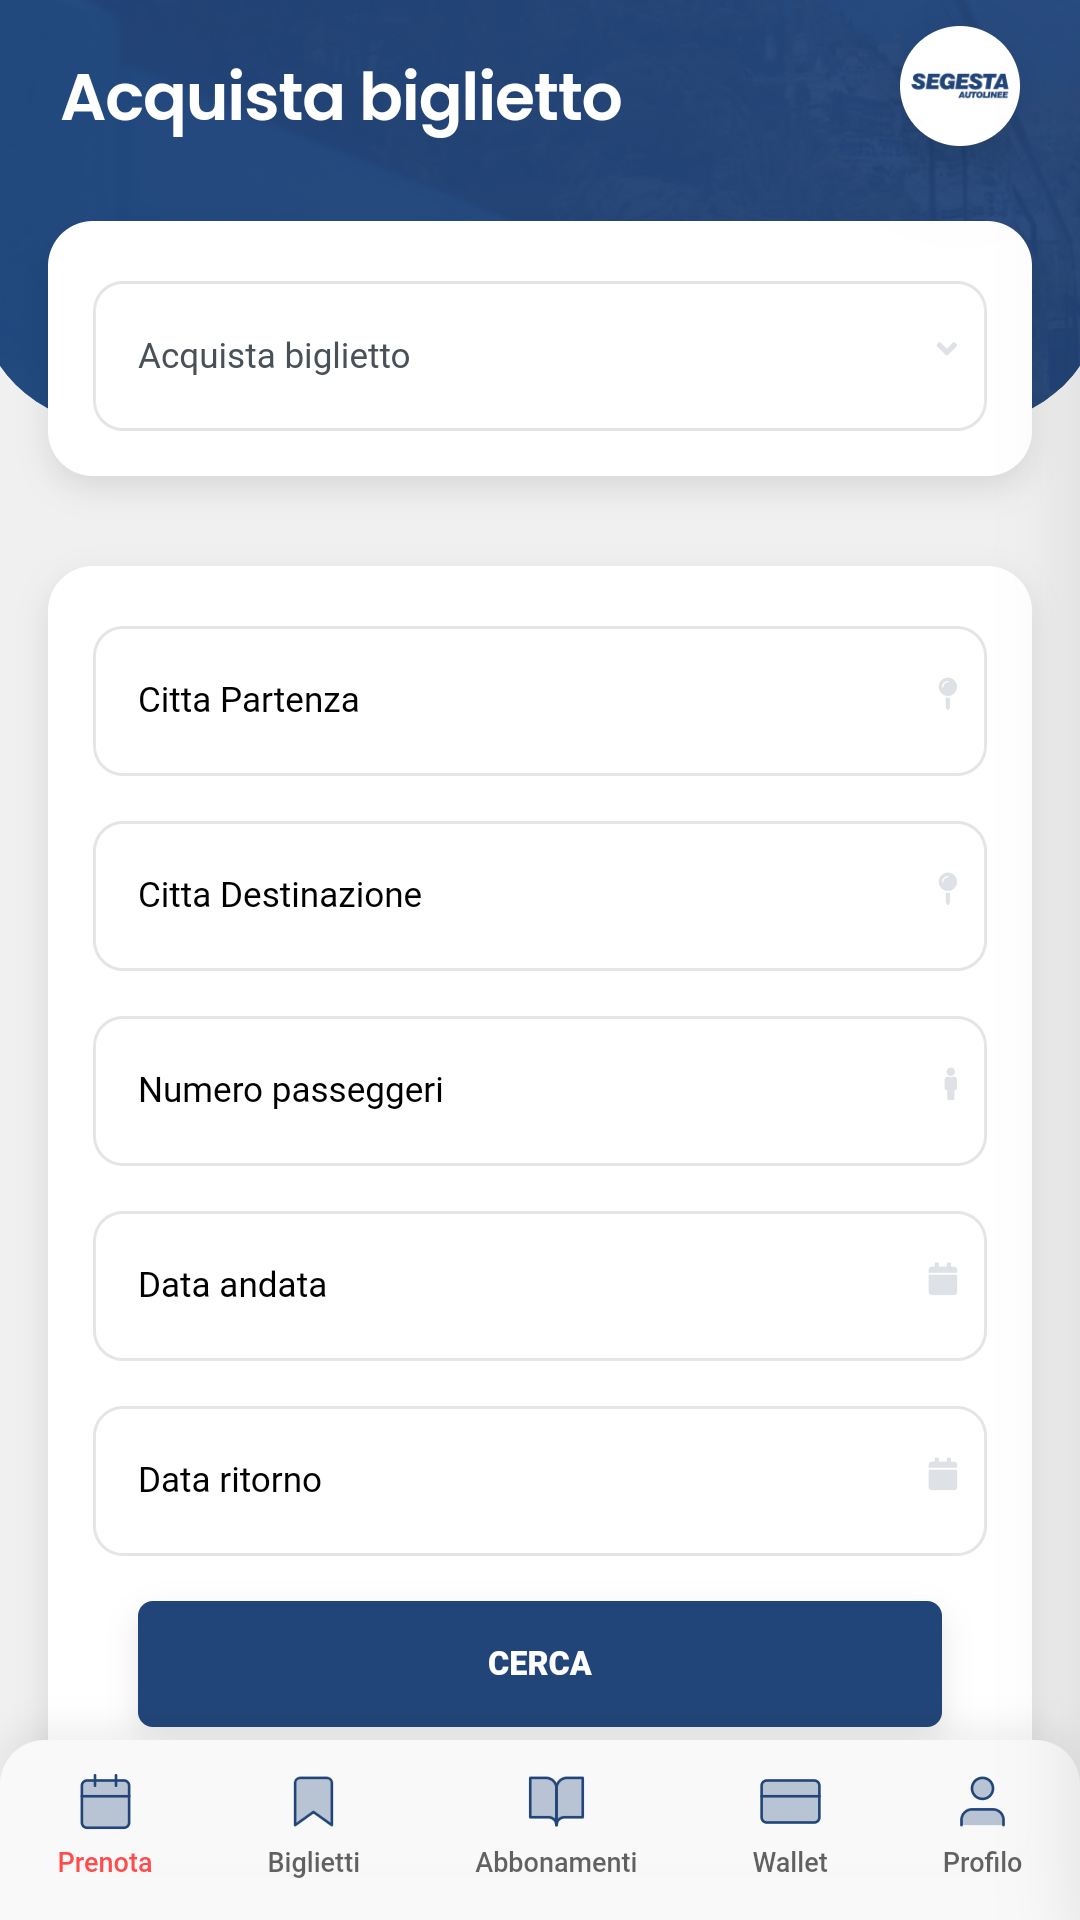Click the pin icon in Citta Partenza
This screenshot has width=1080, height=1920.
947,692
